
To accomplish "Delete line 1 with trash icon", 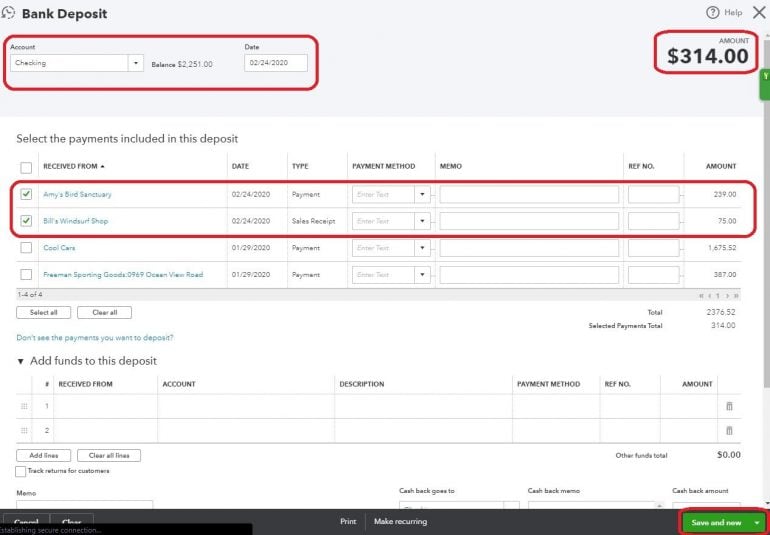I will 729,406.
